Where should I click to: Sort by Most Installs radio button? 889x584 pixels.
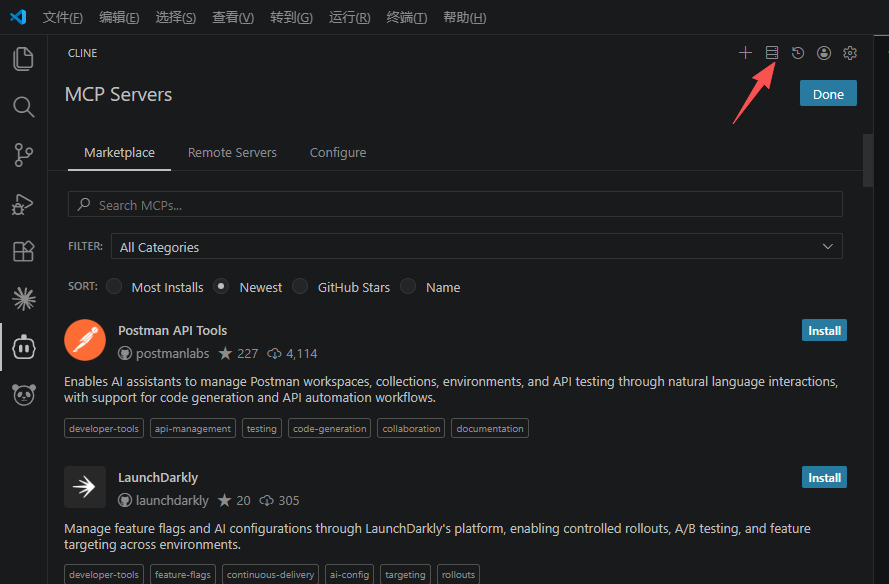pos(114,286)
